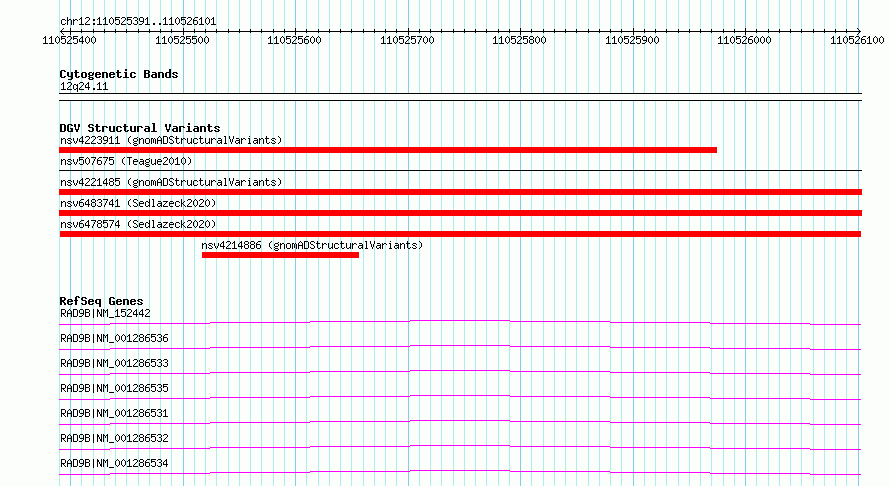Screen dimensions: 890x486
Task: Open transcript RAD9B|NM_001286532
Action: pos(114,438)
